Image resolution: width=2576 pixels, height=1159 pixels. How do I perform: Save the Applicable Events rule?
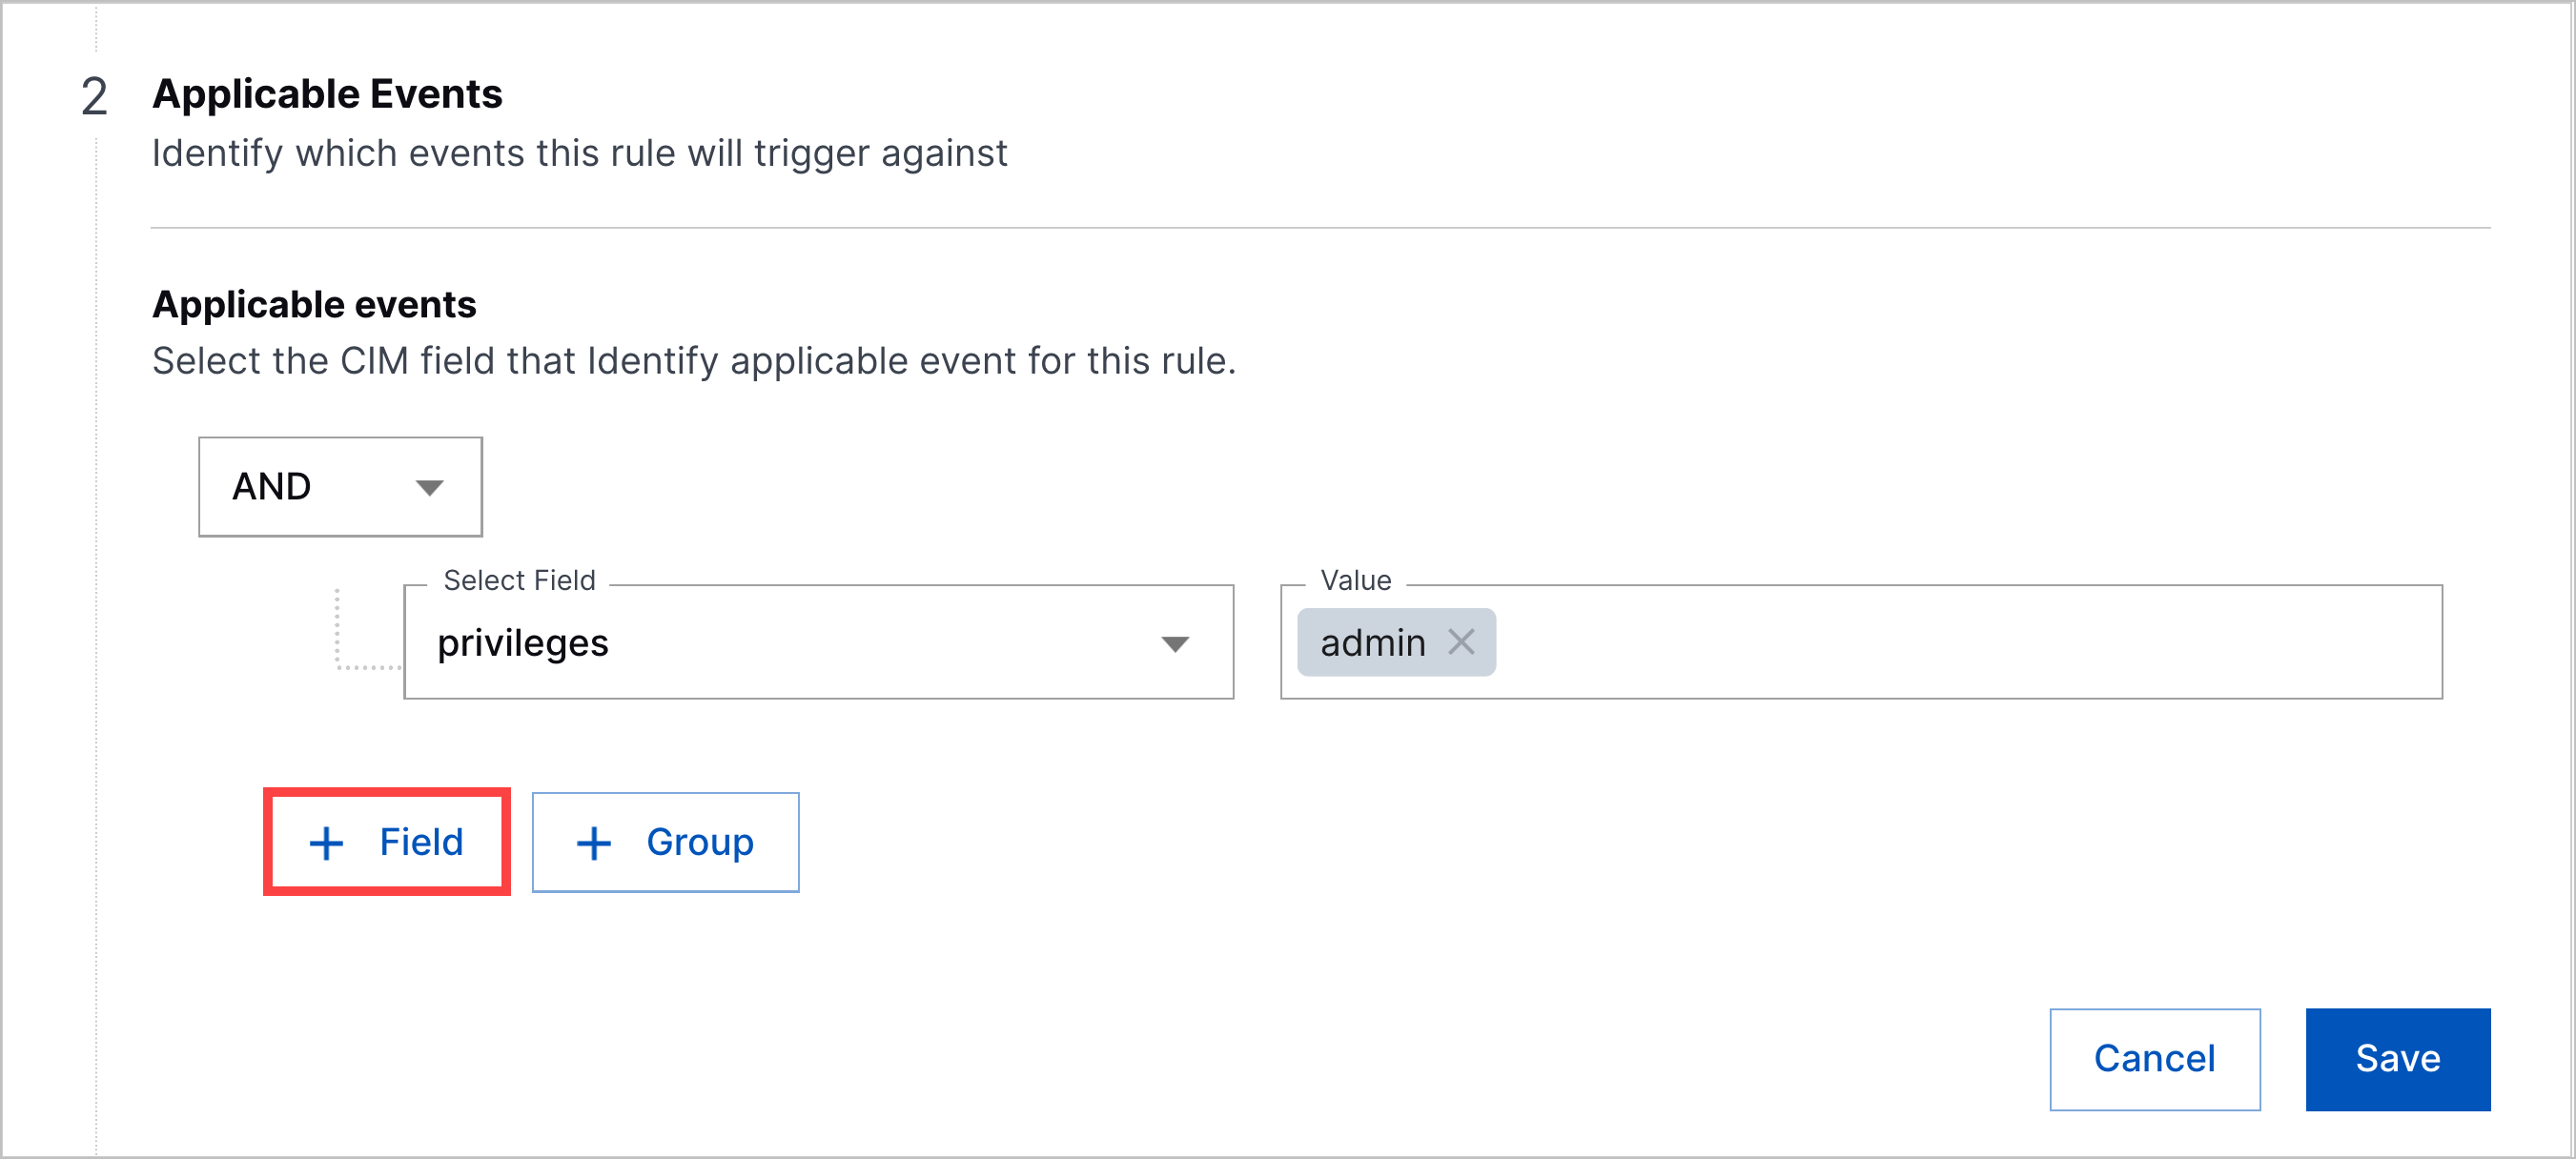click(x=2398, y=1058)
